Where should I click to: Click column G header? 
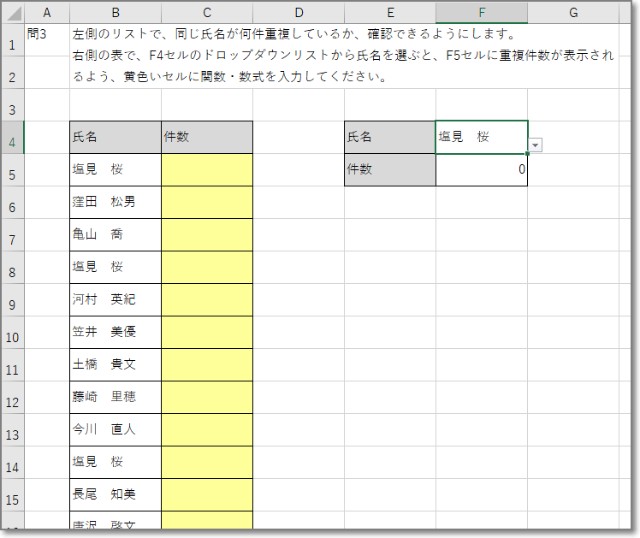pyautogui.click(x=573, y=13)
